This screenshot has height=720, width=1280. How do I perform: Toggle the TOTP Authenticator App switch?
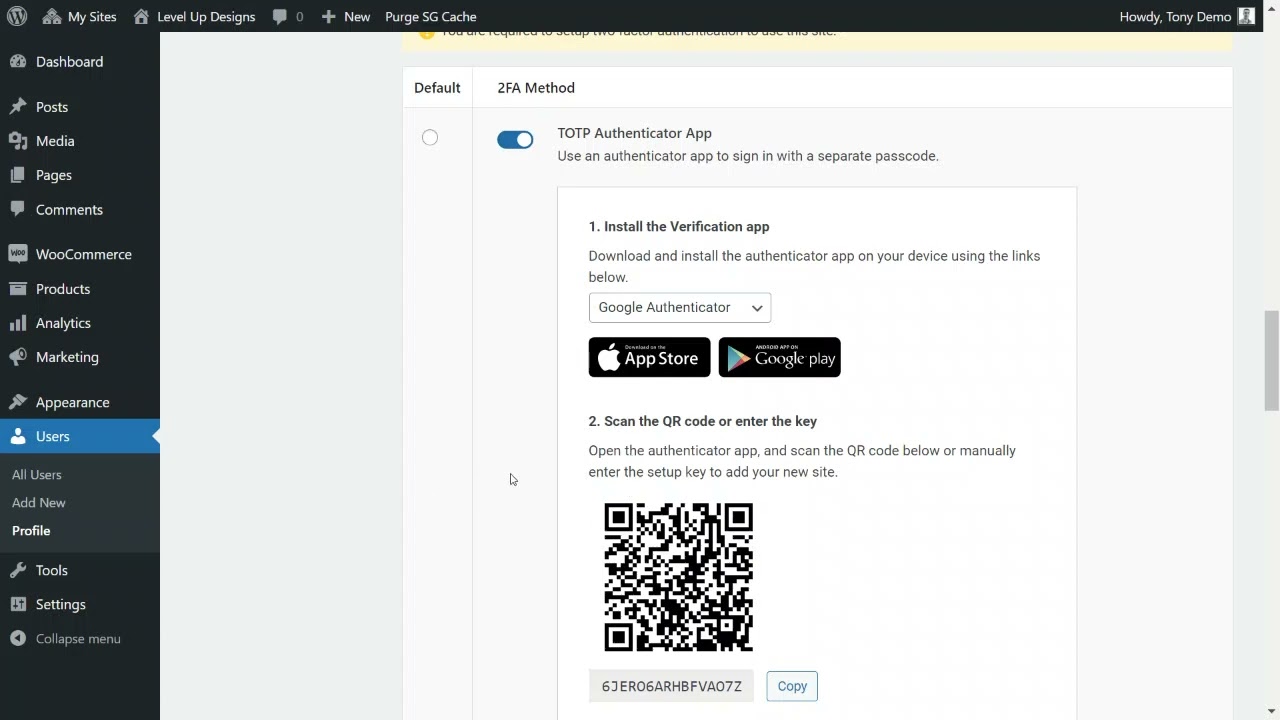[515, 140]
